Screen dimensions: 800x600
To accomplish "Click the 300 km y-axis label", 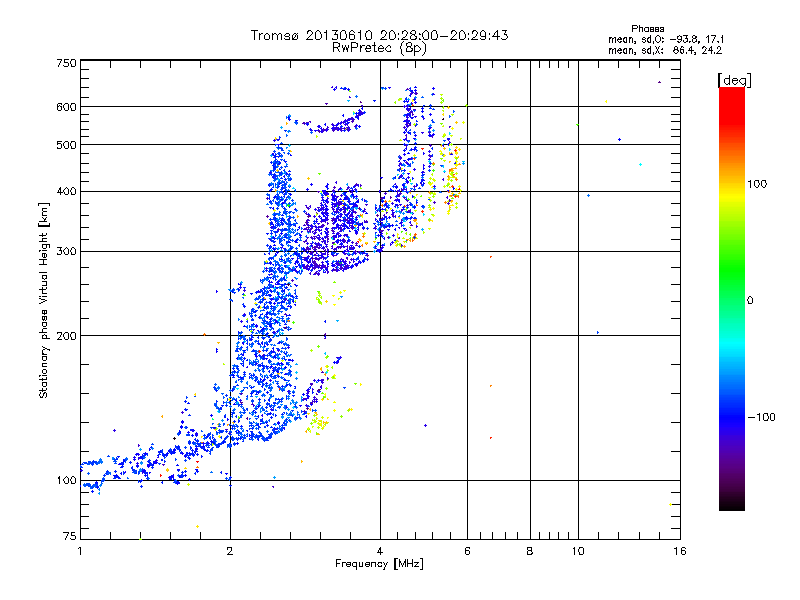I will coord(66,252).
